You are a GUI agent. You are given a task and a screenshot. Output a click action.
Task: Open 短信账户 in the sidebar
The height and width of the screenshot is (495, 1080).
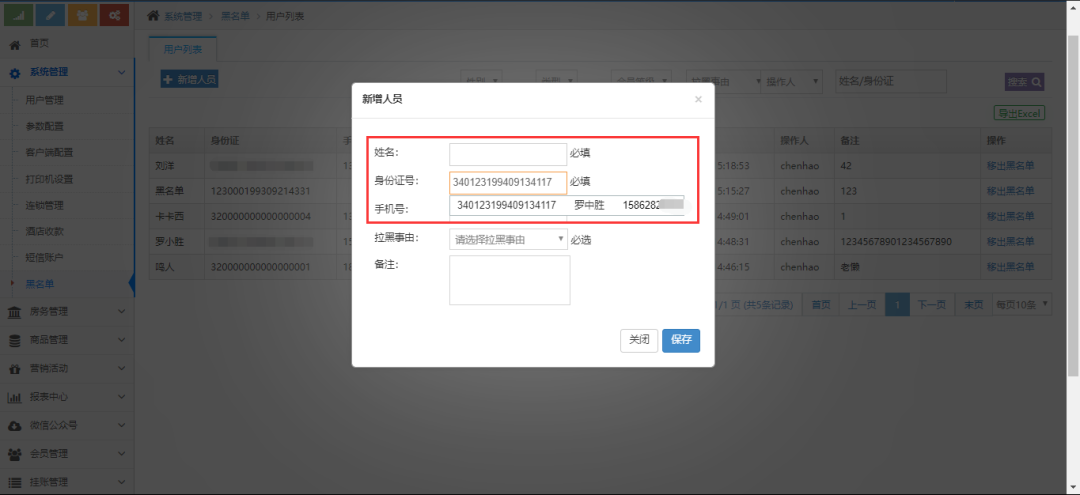click(x=44, y=257)
